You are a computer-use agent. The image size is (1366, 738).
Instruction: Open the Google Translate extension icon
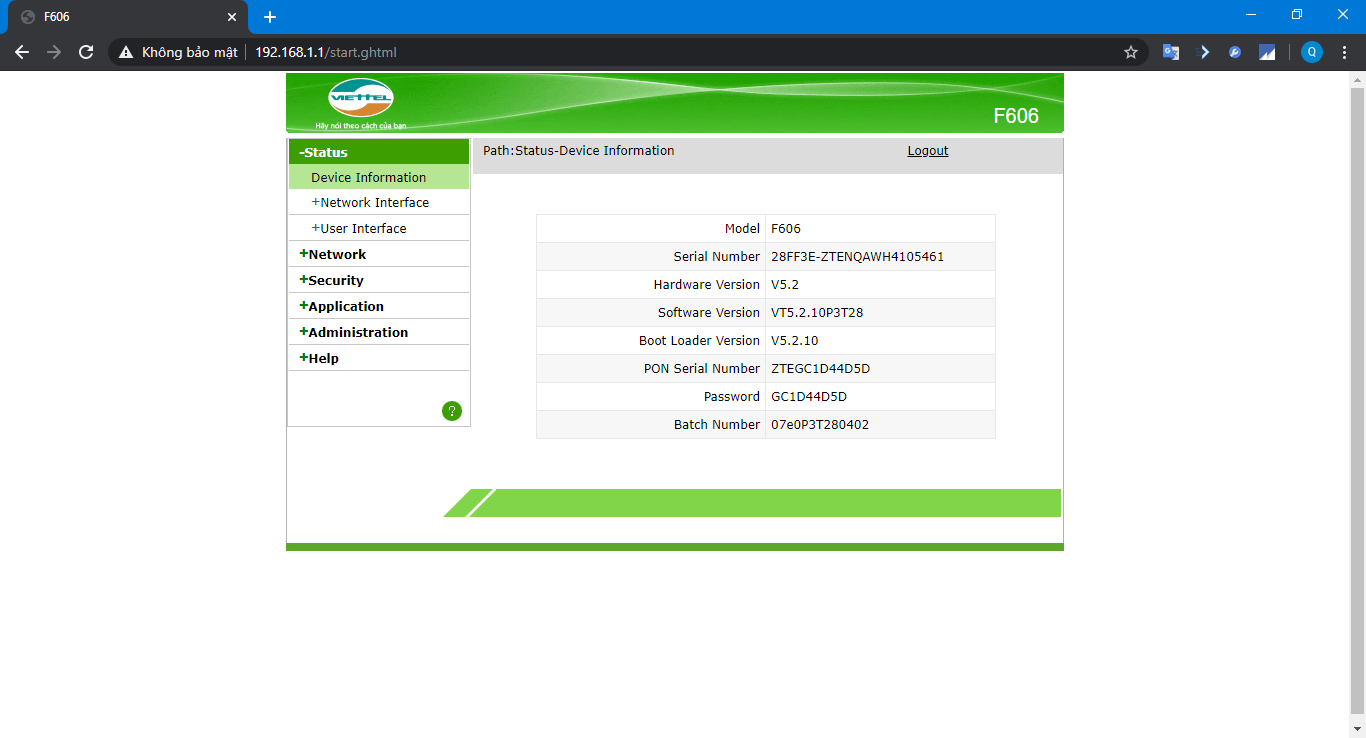point(1170,52)
